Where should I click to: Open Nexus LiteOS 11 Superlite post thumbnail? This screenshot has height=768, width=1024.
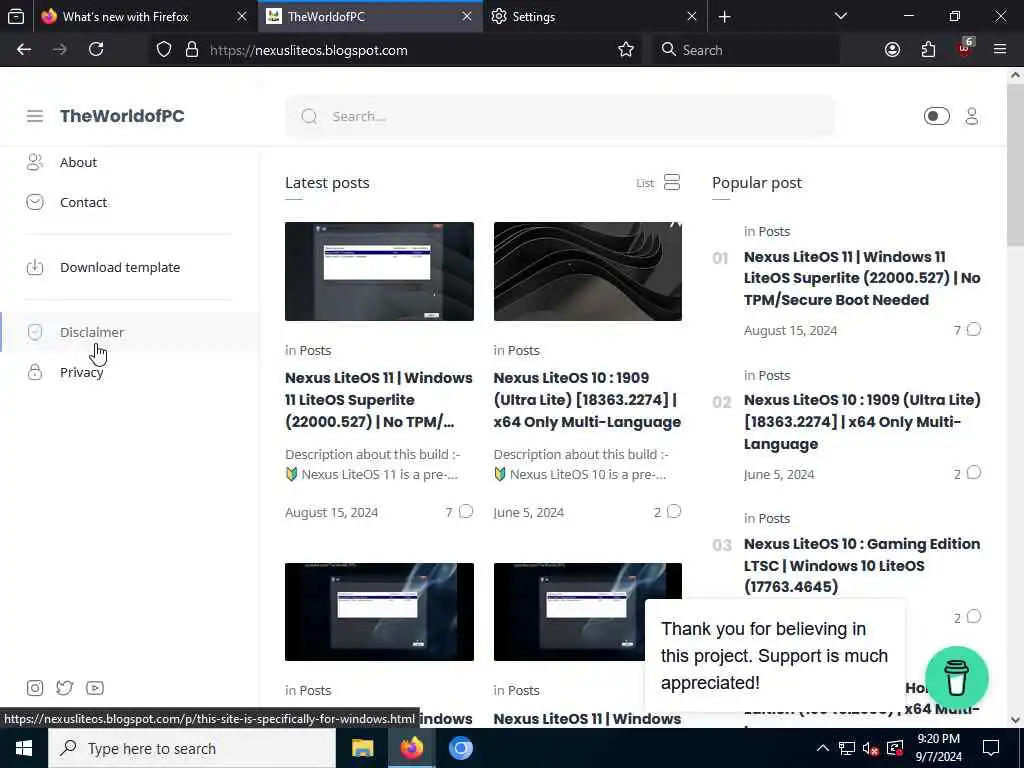point(379,271)
